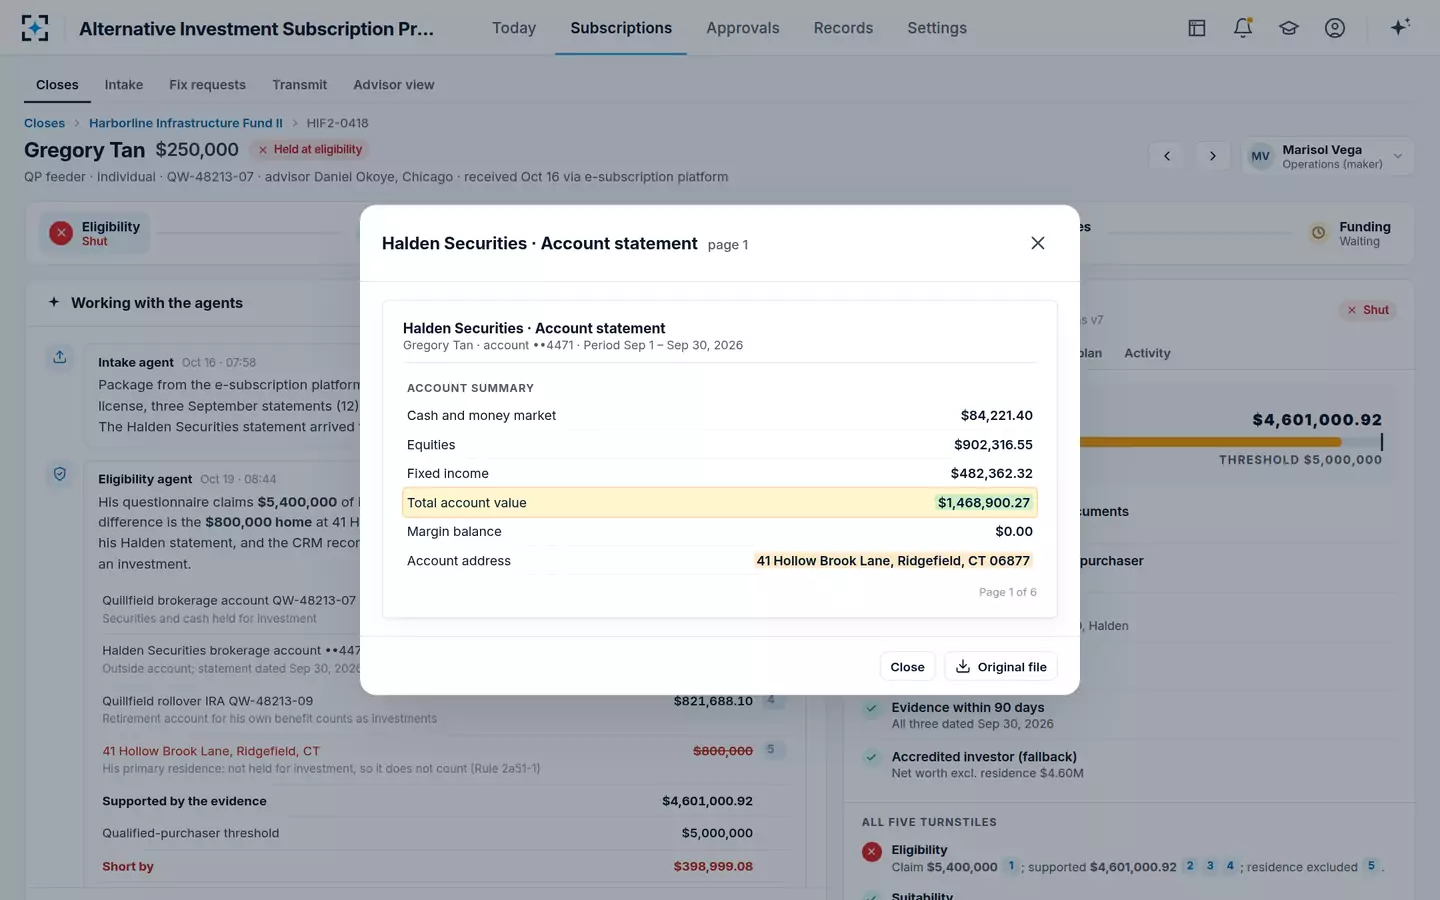Open the learning graduation cap icon
This screenshot has width=1440, height=900.
pos(1289,28)
